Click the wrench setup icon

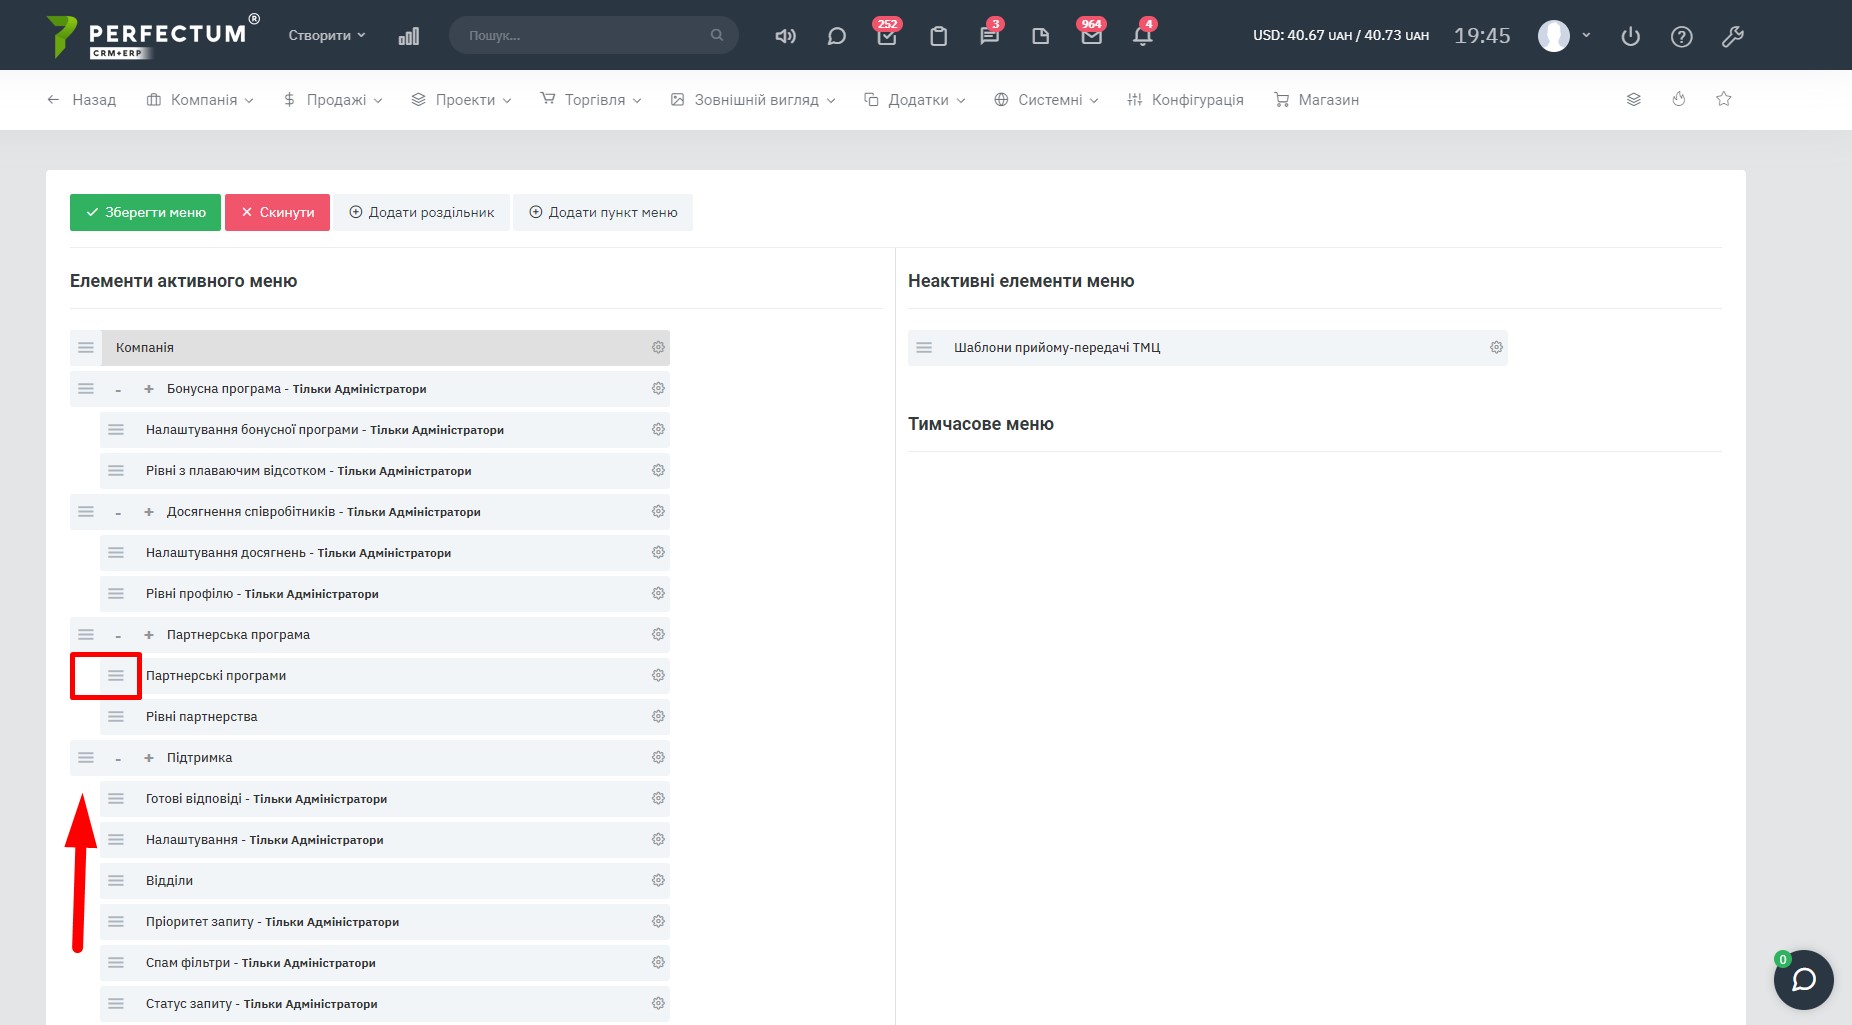click(1732, 36)
